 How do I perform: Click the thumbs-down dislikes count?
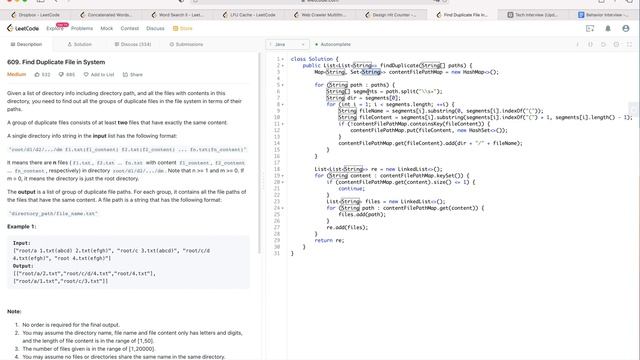tap(67, 75)
